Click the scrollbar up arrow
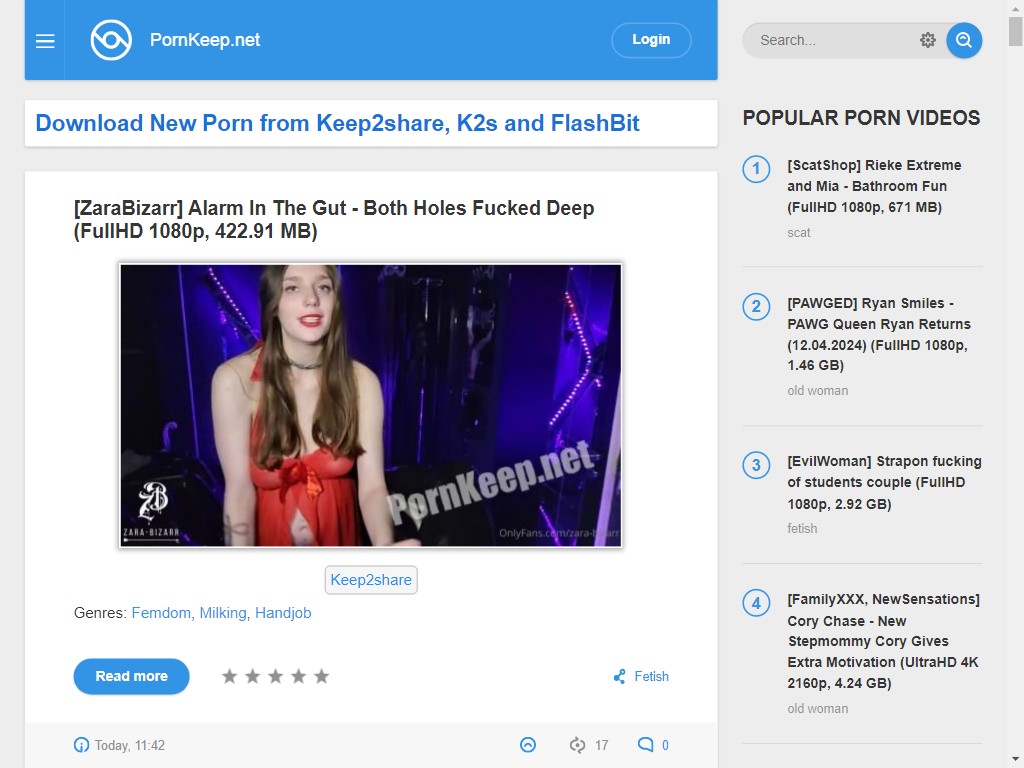 tap(1015, 8)
